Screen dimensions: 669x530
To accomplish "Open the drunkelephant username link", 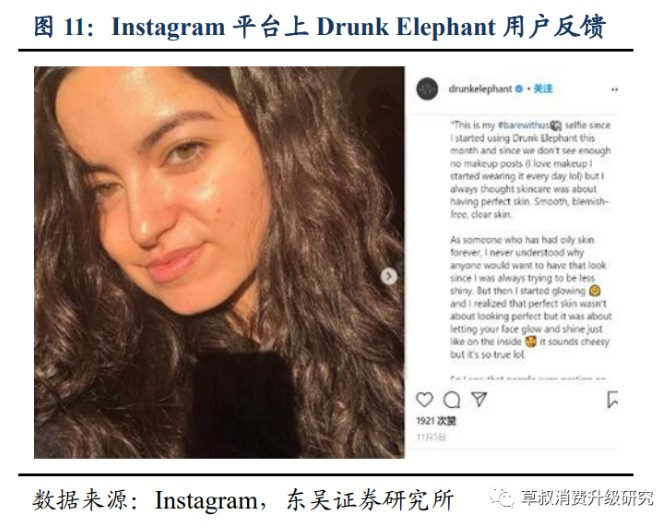I will [480, 89].
